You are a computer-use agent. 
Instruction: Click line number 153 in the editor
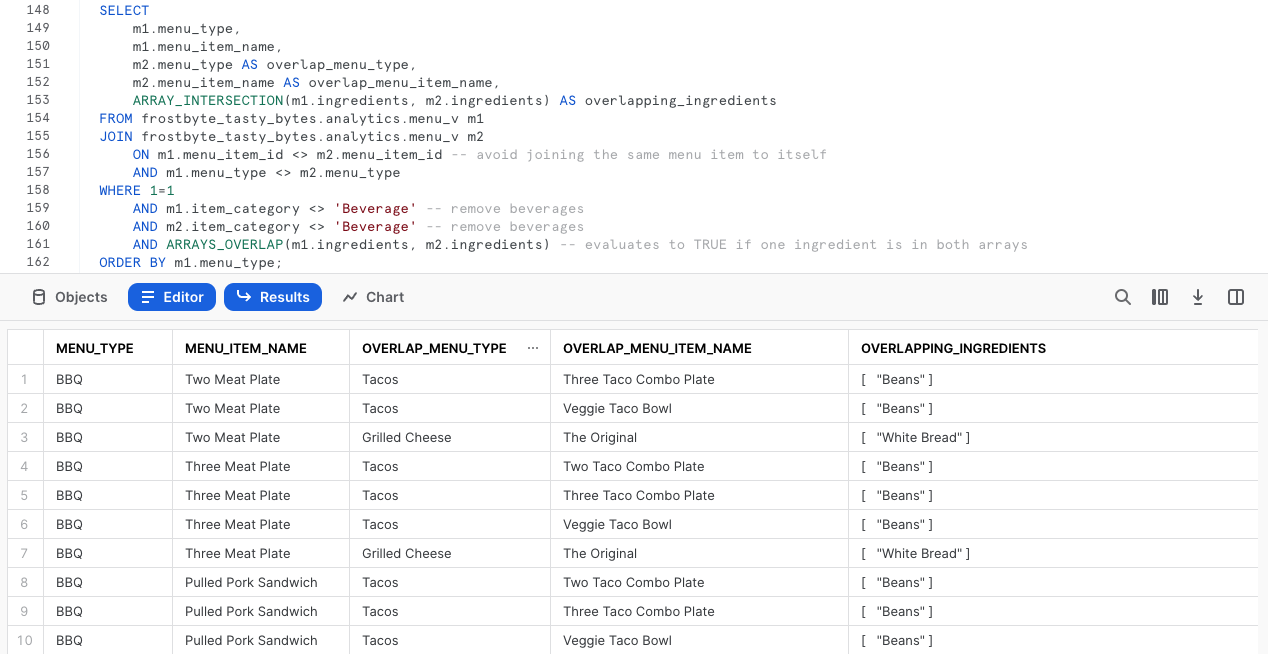tap(38, 100)
